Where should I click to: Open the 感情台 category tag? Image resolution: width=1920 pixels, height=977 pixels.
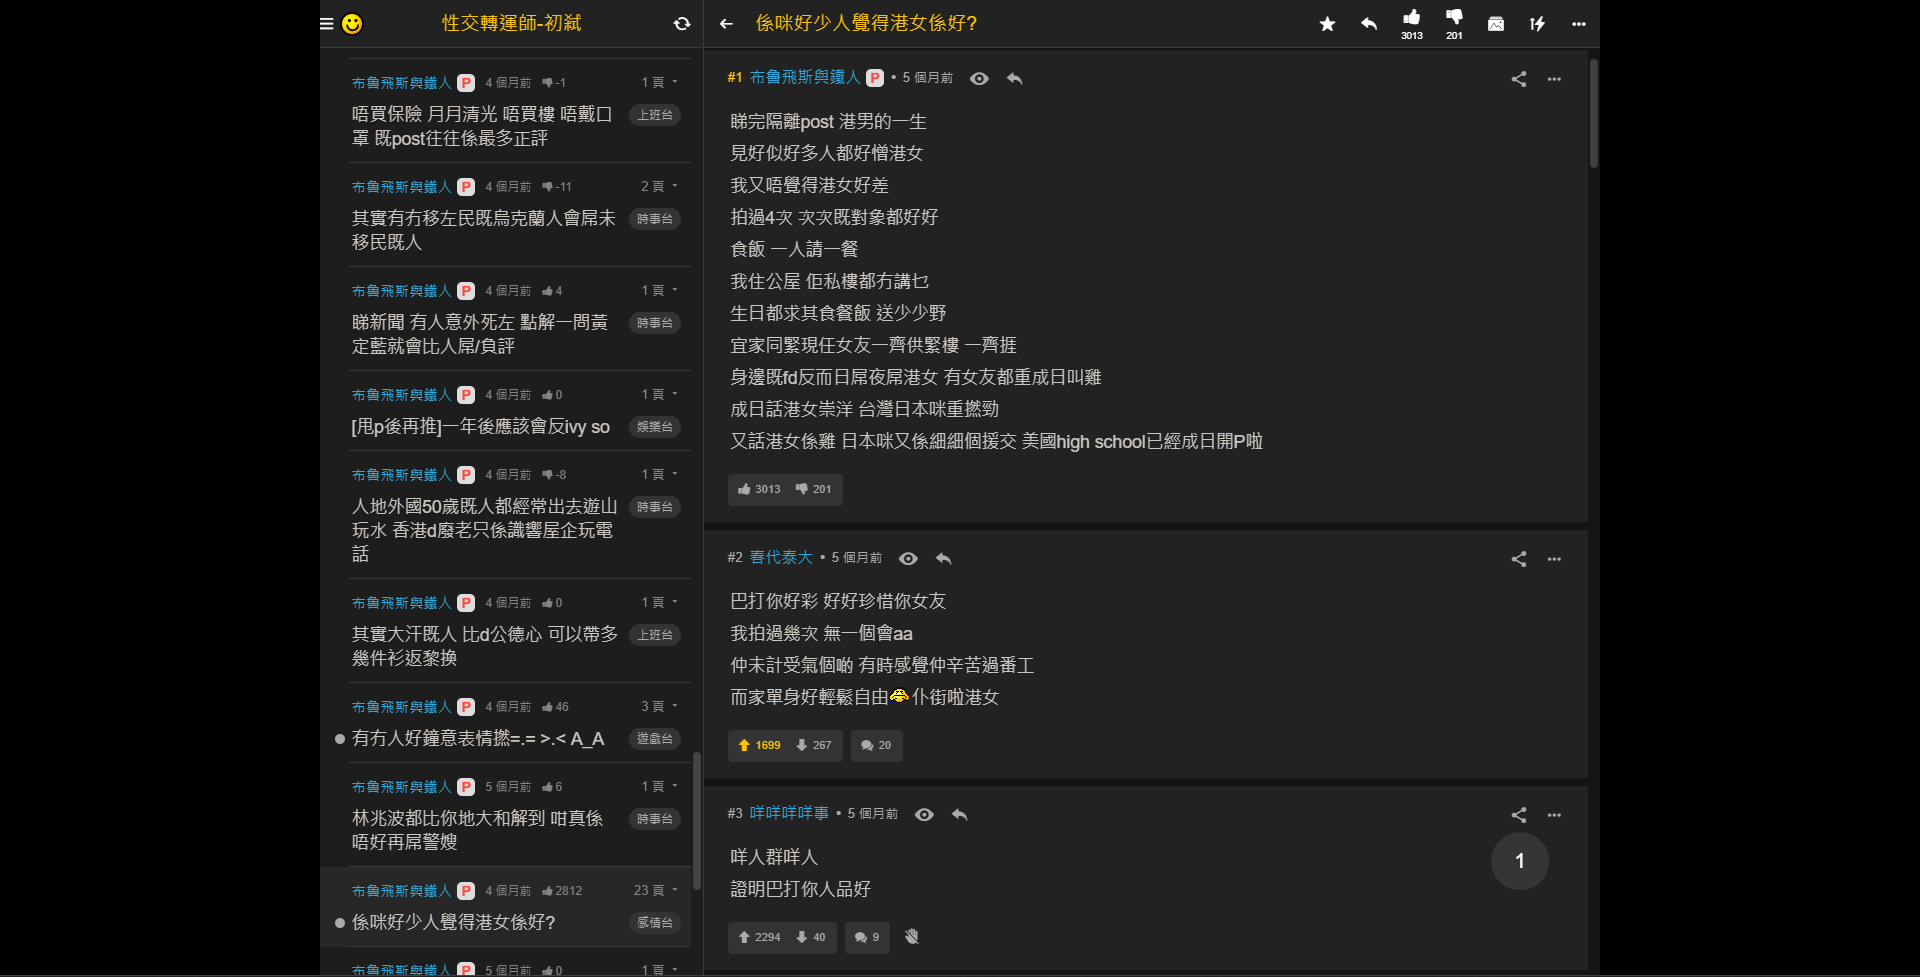coord(655,922)
